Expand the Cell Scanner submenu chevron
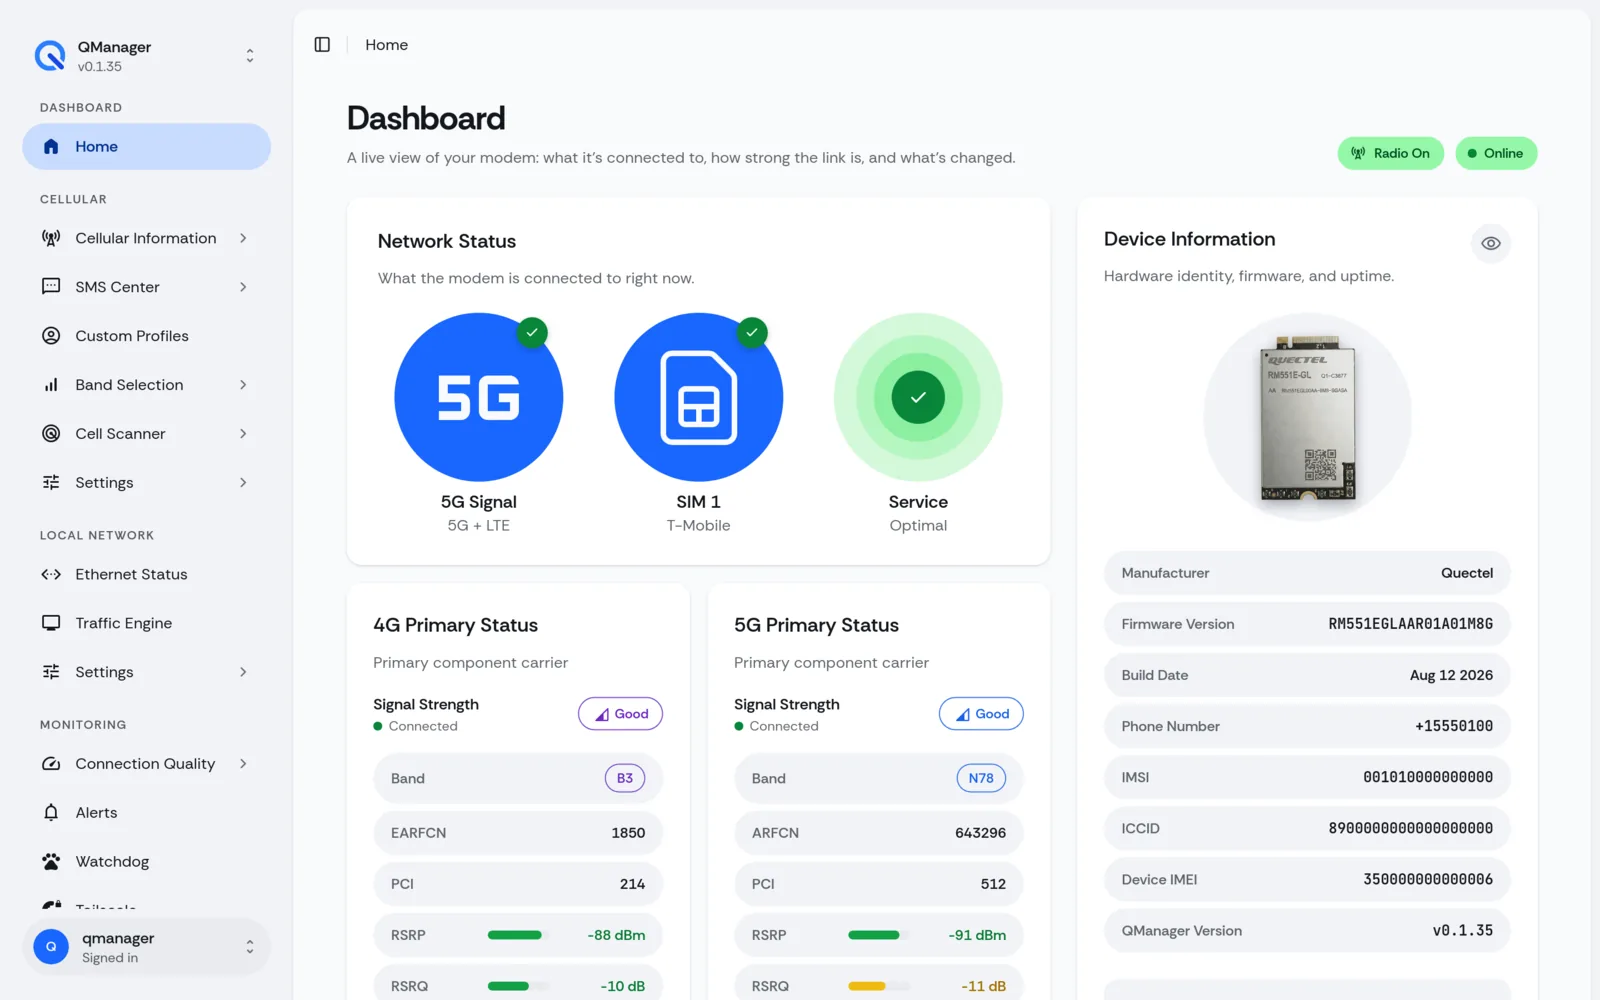Screen dimensions: 1600x1000 [x=243, y=434]
